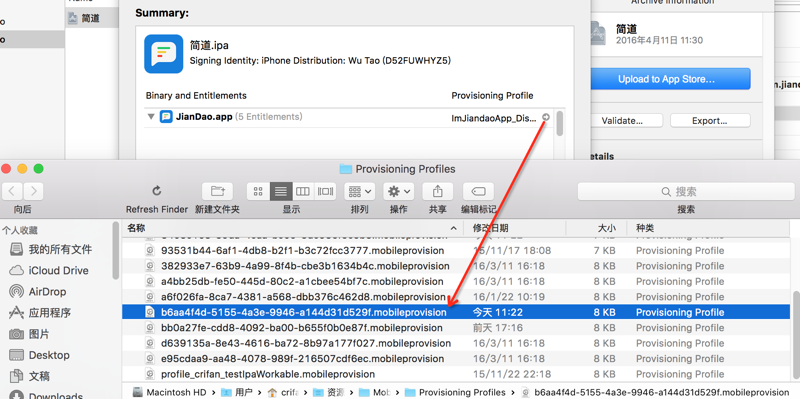
Task: Sort by 大小 column header
Action: point(597,228)
